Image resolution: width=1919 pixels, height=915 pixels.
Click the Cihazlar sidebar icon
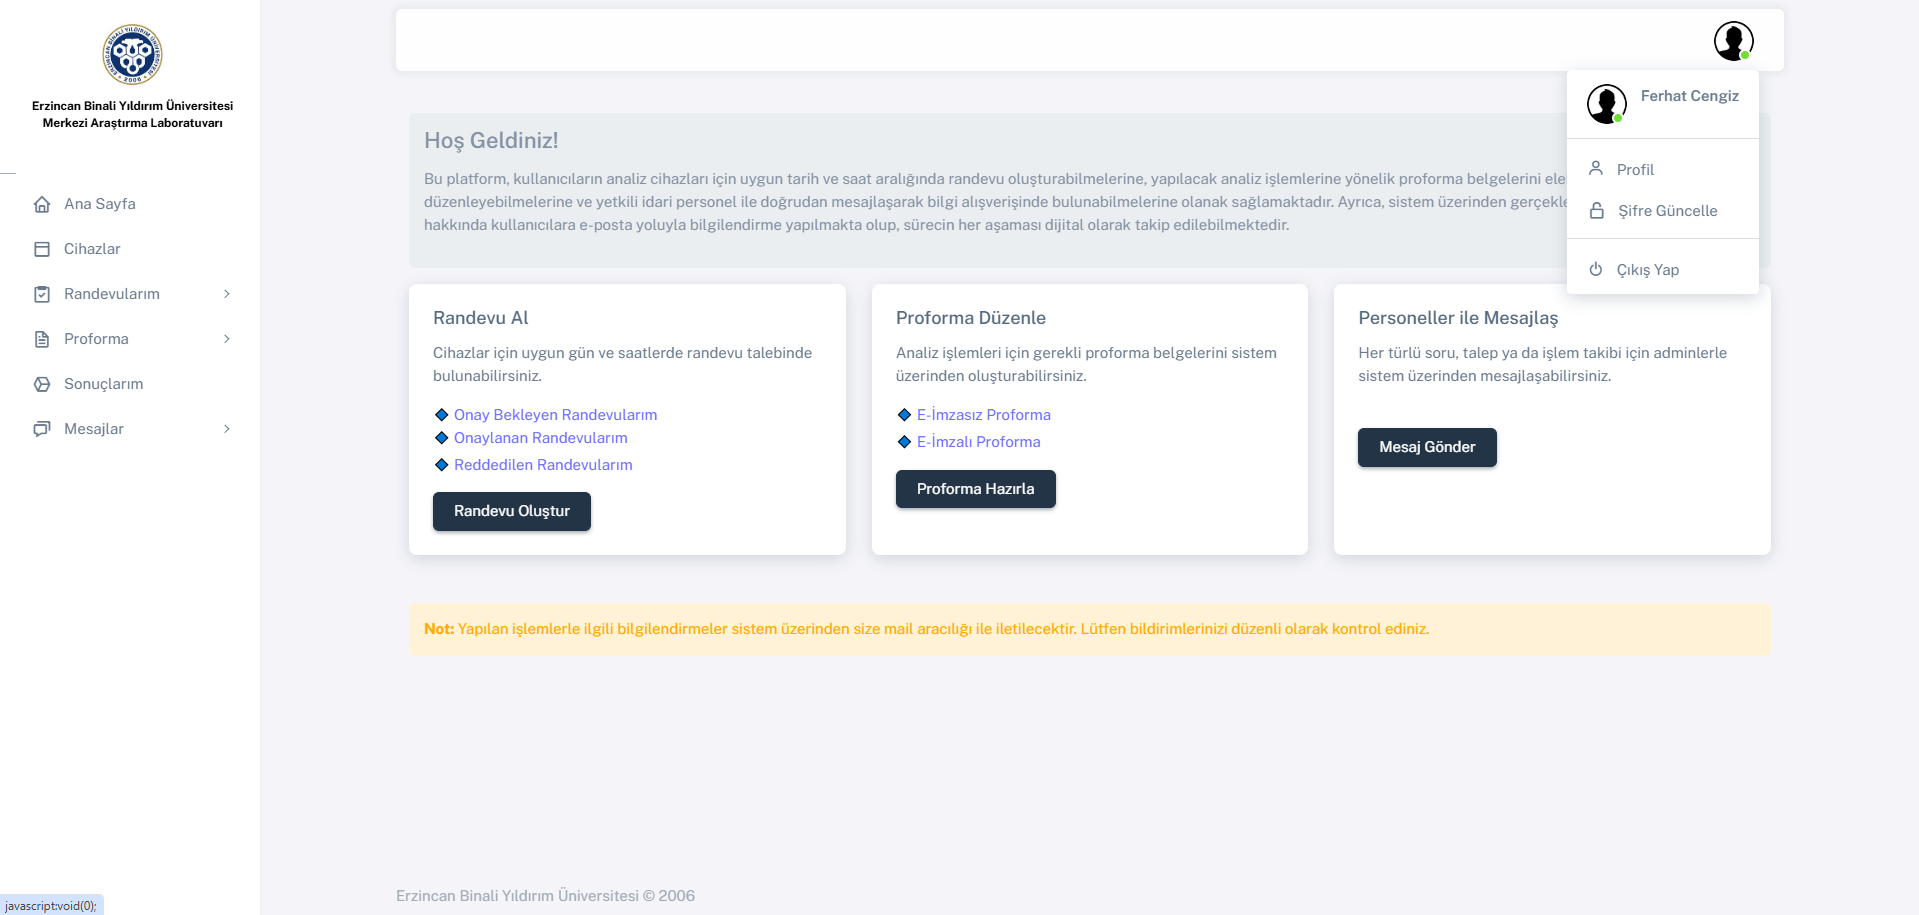pos(42,249)
